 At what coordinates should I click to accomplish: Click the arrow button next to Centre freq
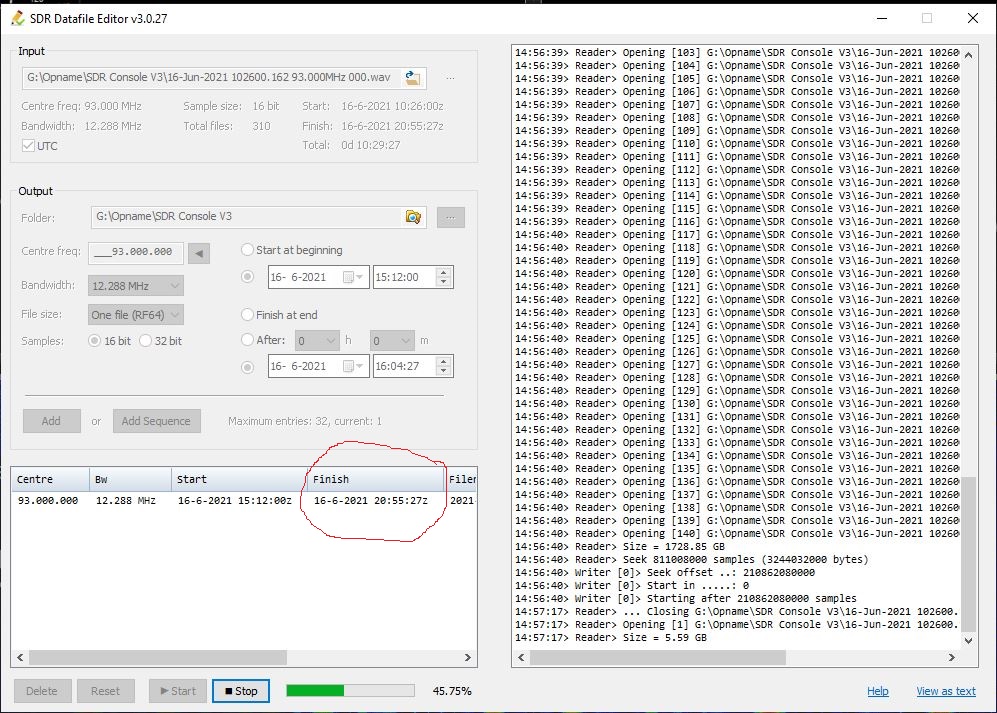click(x=199, y=253)
